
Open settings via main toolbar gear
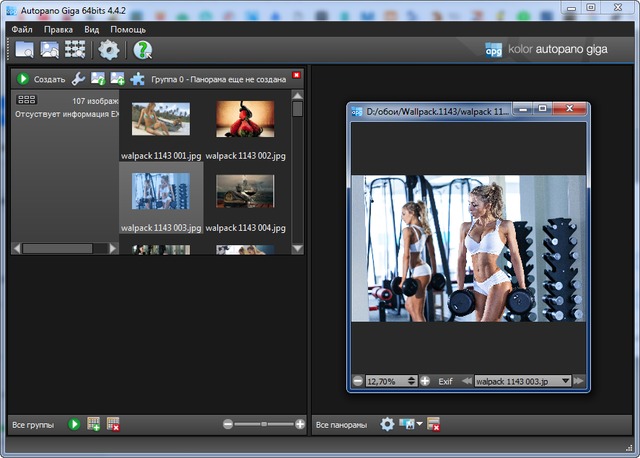click(108, 50)
